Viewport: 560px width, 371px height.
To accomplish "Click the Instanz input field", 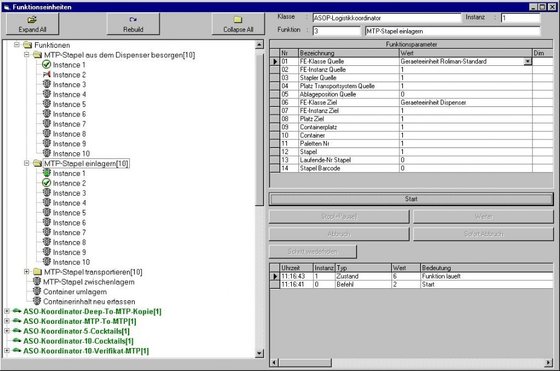I will [x=521, y=18].
